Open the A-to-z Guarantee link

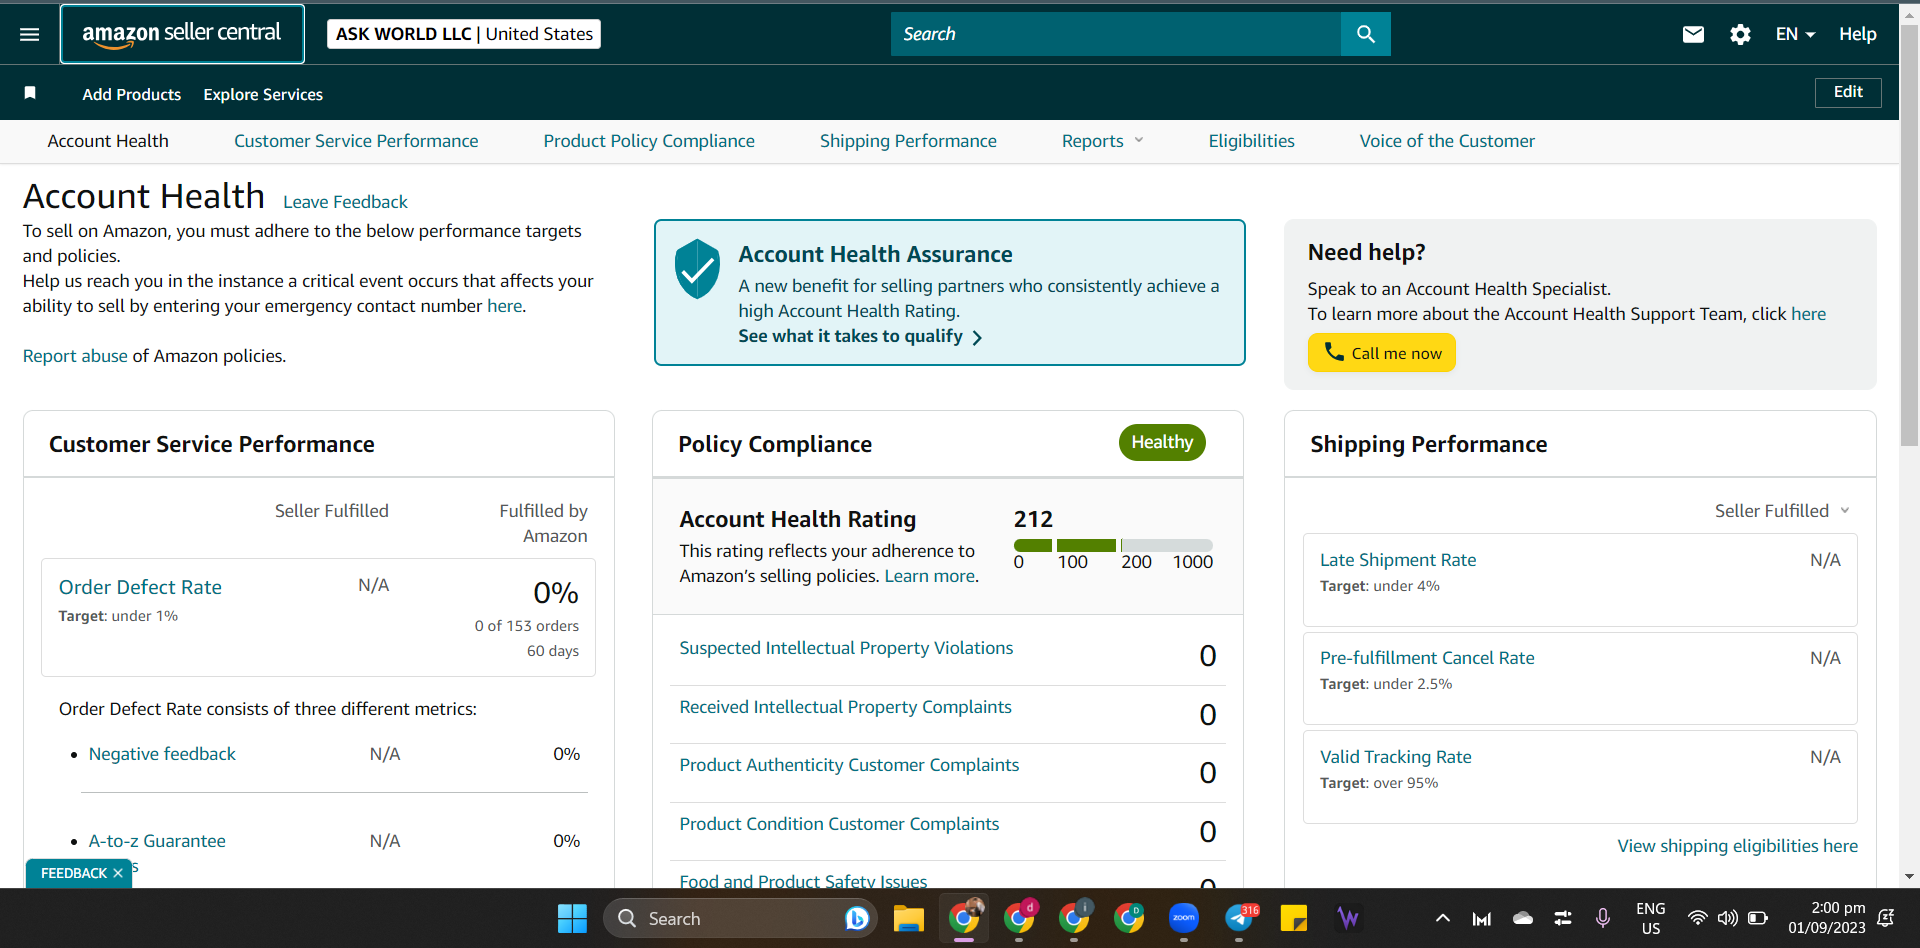click(157, 841)
